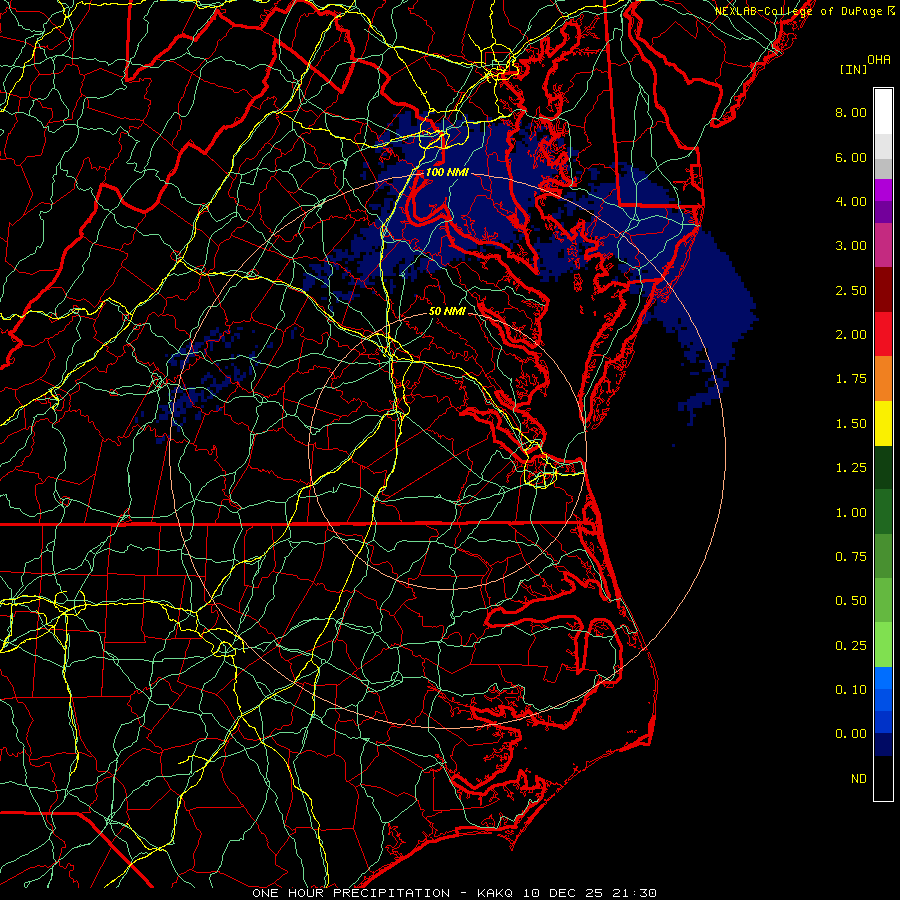Click the '100 NMI' range ring label
This screenshot has width=900, height=900.
(447, 172)
